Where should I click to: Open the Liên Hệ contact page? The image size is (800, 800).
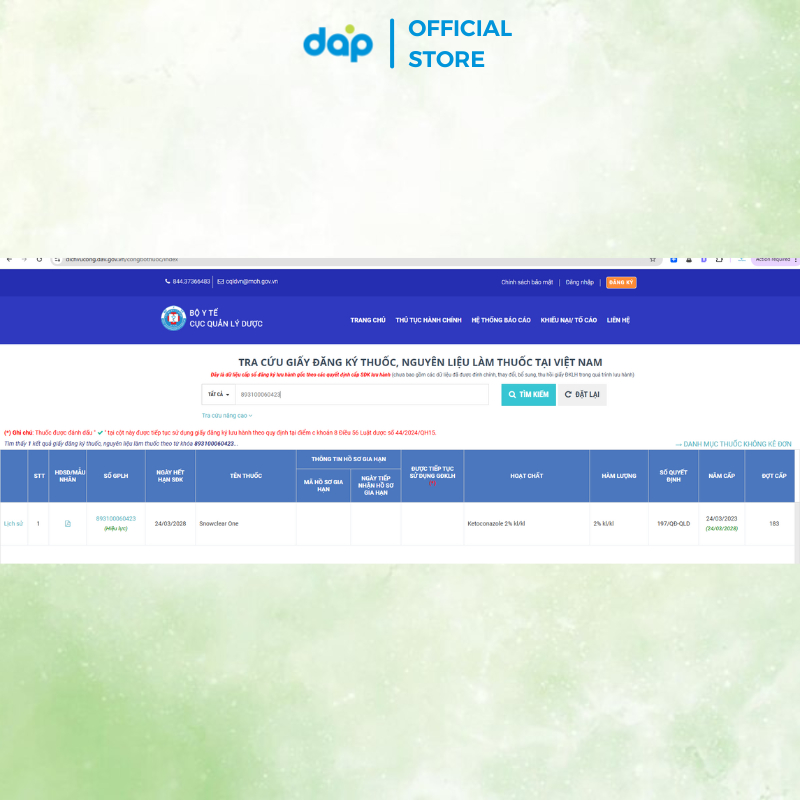click(618, 320)
